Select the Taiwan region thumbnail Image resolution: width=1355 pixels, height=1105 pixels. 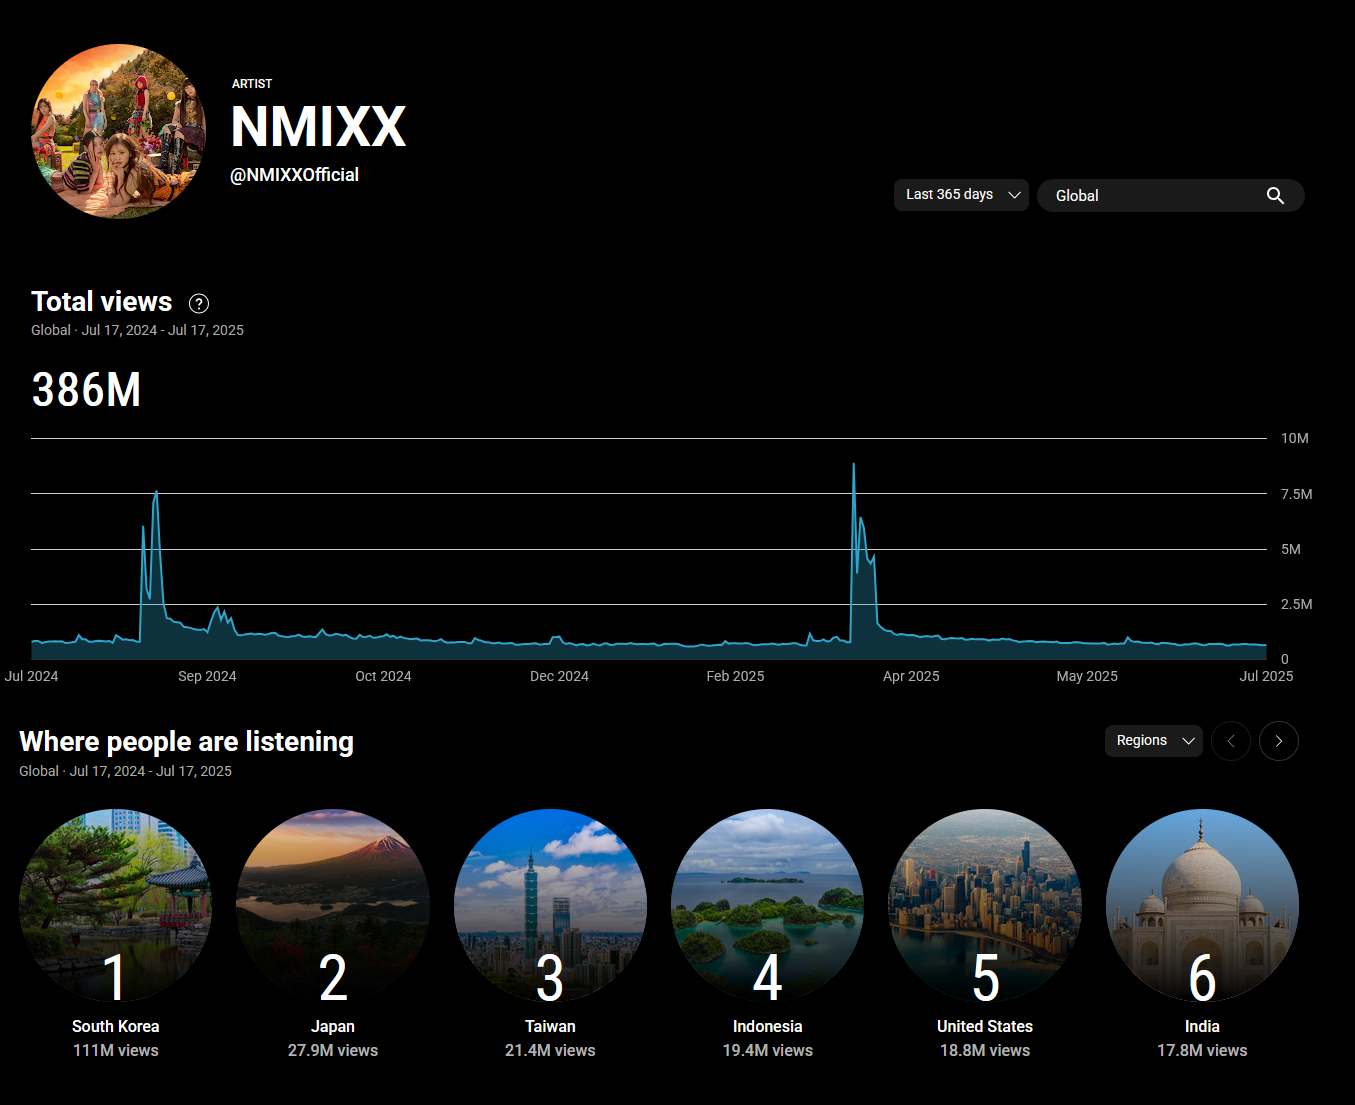(550, 906)
